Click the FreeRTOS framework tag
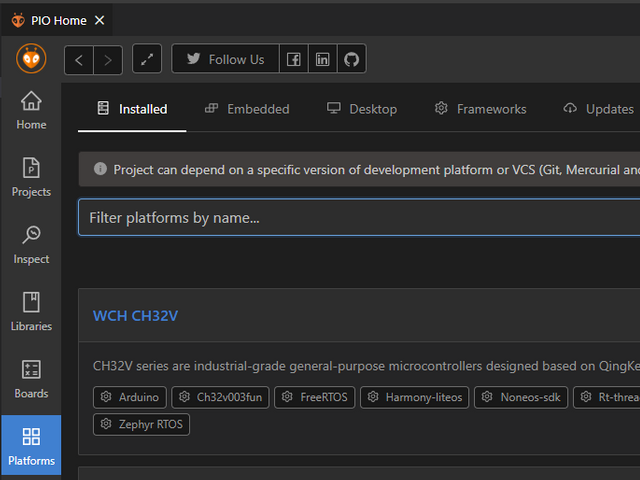The width and height of the screenshot is (640, 480). point(315,397)
